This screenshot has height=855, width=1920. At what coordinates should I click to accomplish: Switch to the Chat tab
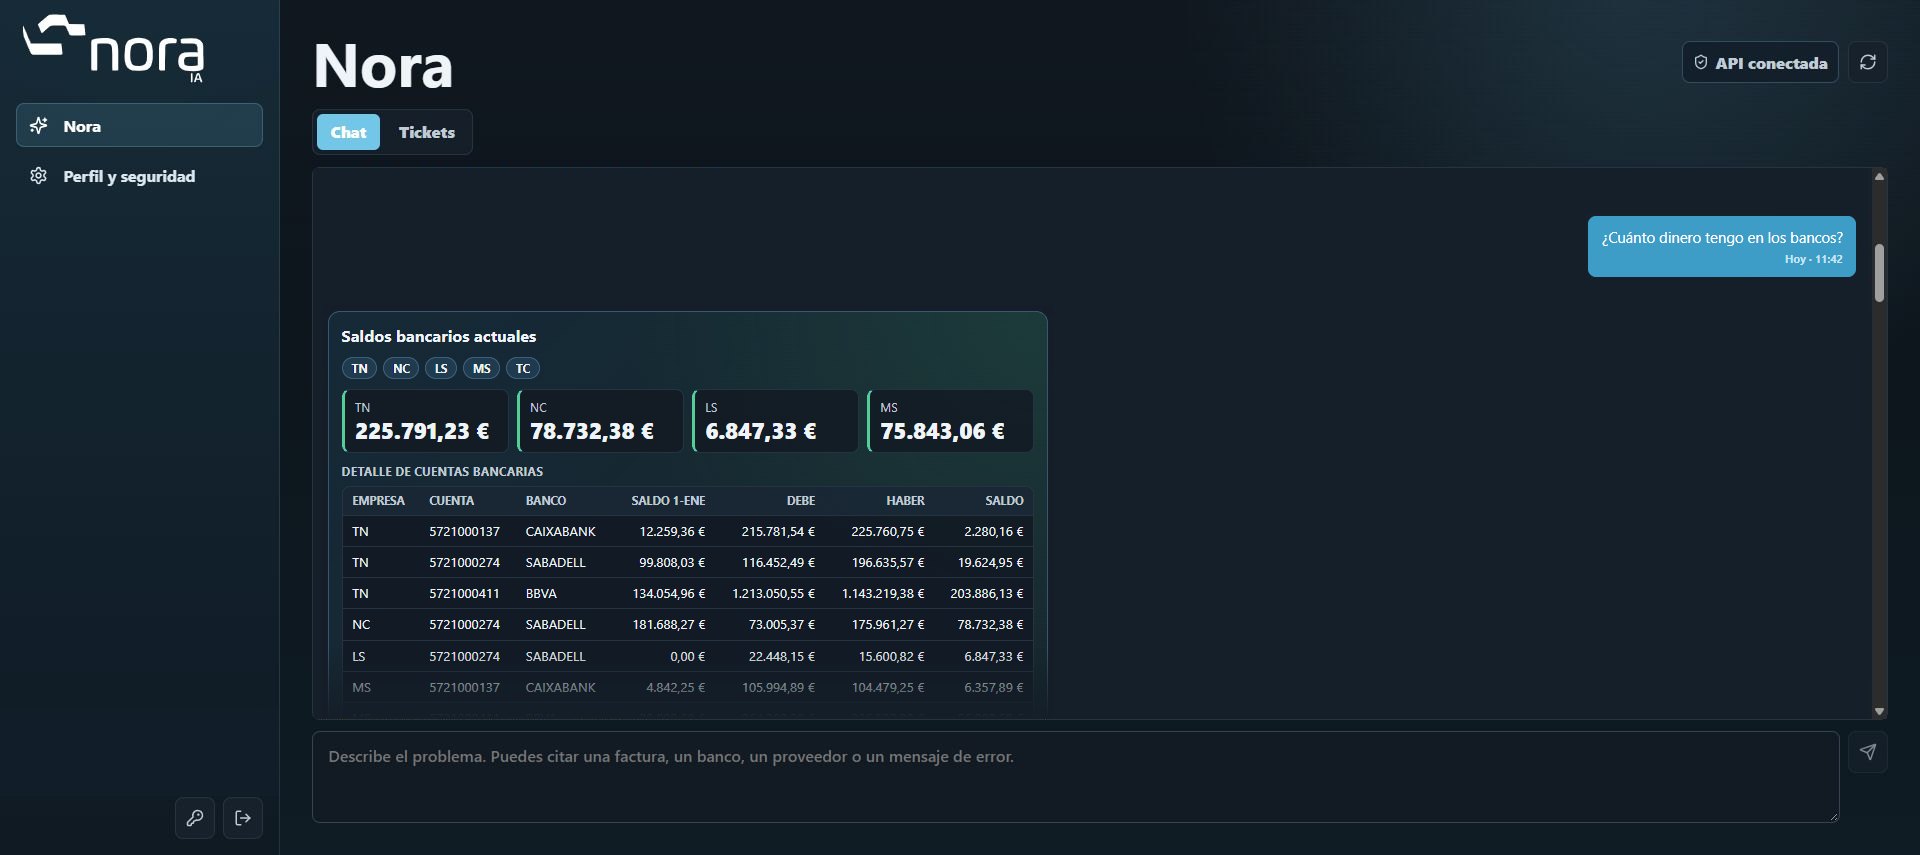point(348,132)
